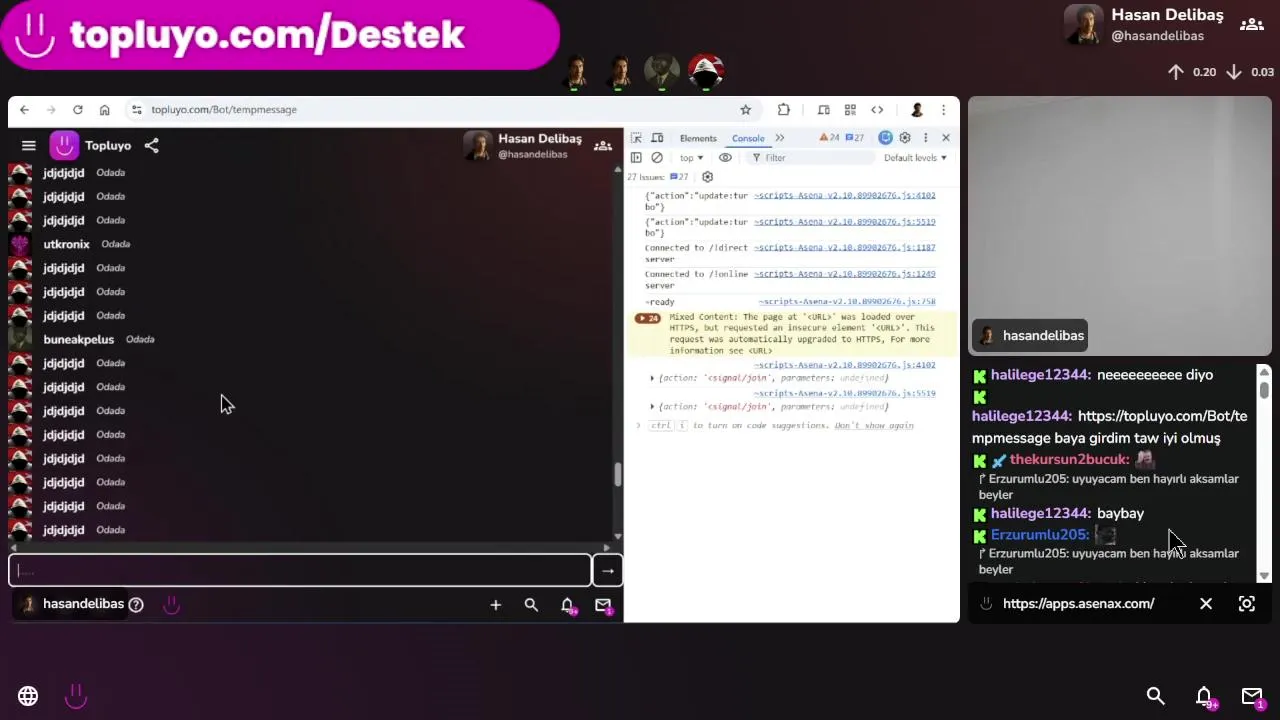Open DevTools more options three-dot menu
The width and height of the screenshot is (1280, 720).
[x=926, y=138]
